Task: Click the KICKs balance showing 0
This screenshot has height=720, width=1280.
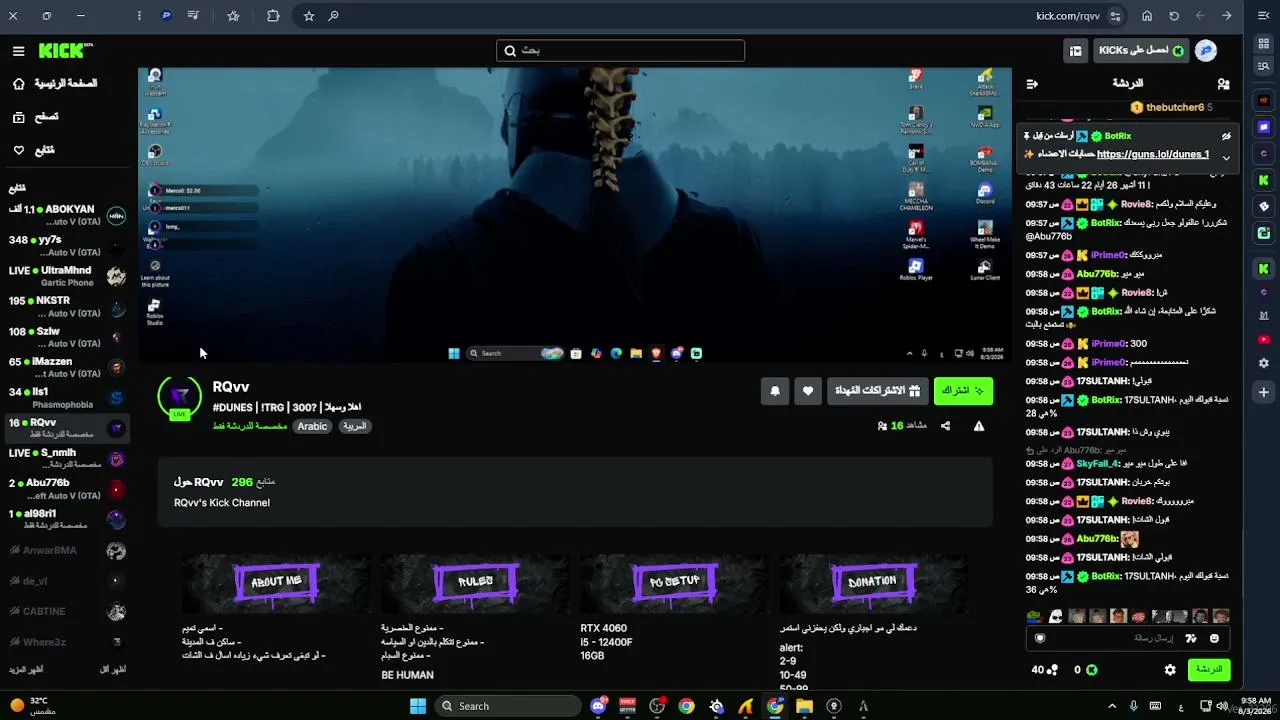Action: (1084, 670)
